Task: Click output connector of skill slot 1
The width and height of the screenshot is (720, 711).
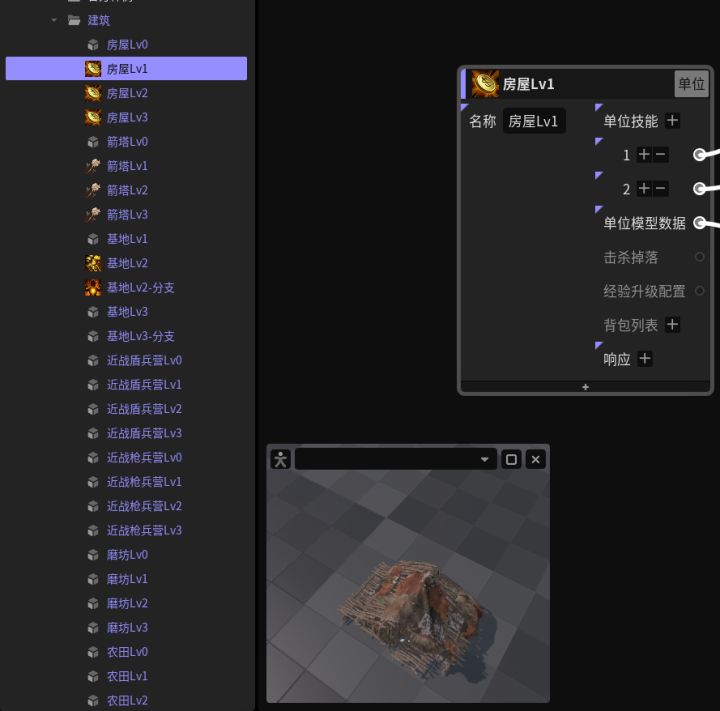Action: pos(699,155)
